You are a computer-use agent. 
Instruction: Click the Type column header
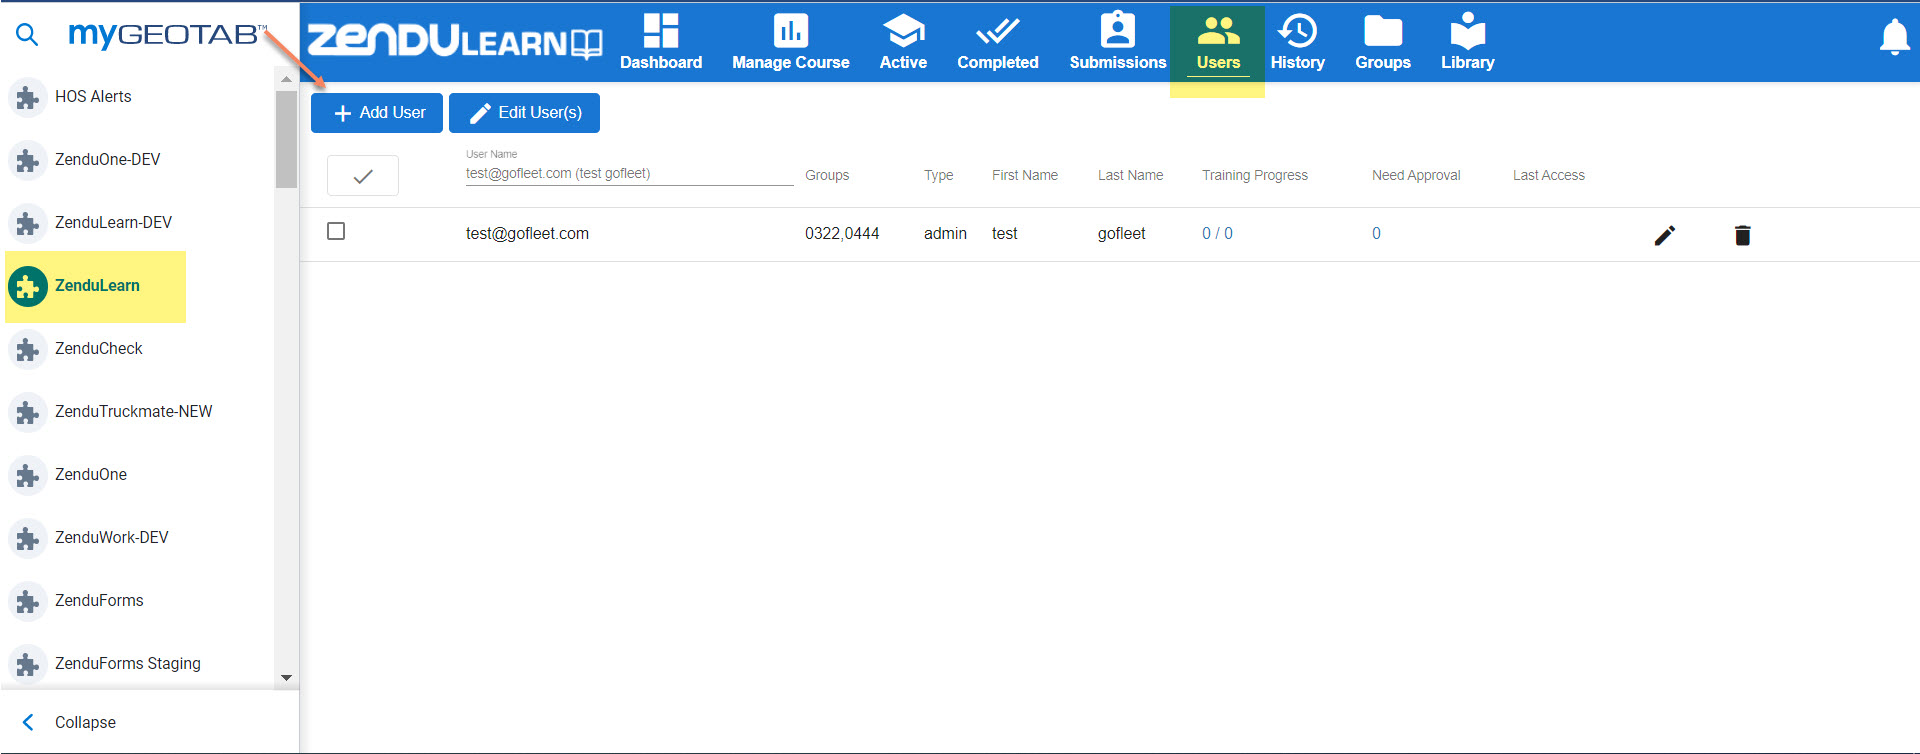tap(938, 175)
